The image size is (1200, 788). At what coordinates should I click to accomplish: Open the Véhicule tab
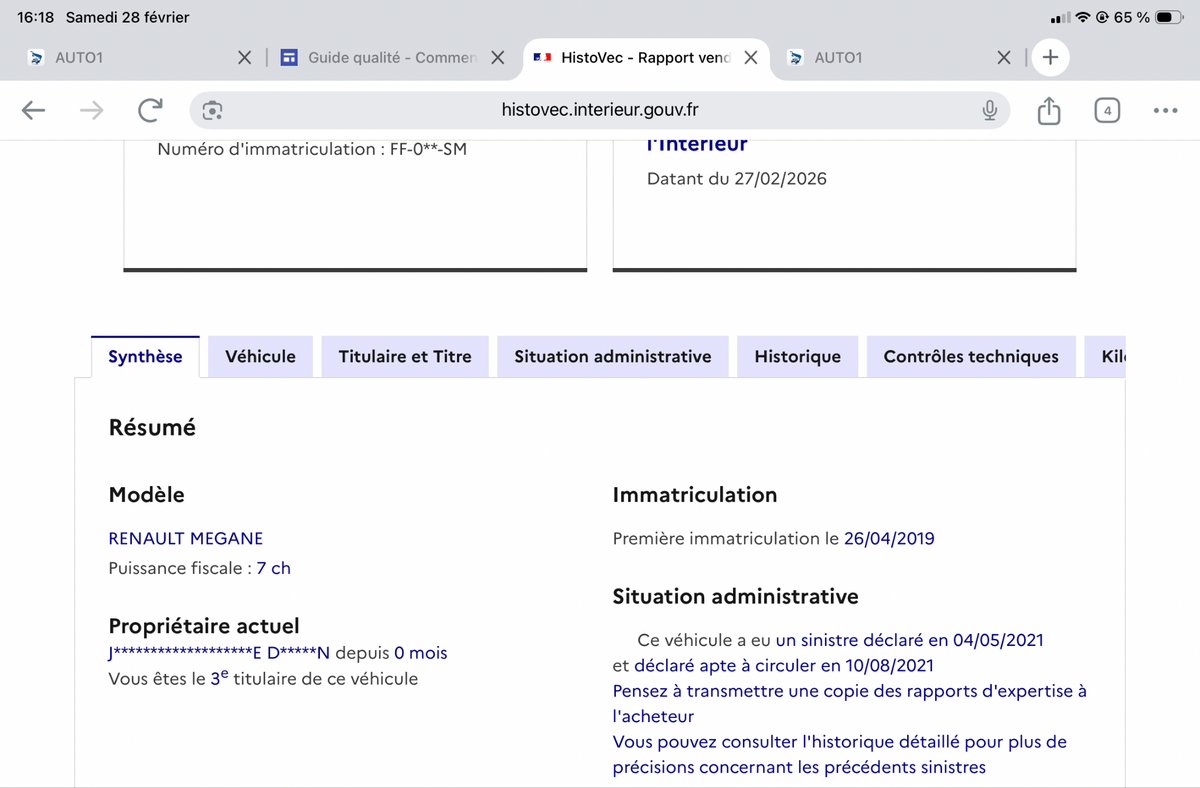coord(260,357)
